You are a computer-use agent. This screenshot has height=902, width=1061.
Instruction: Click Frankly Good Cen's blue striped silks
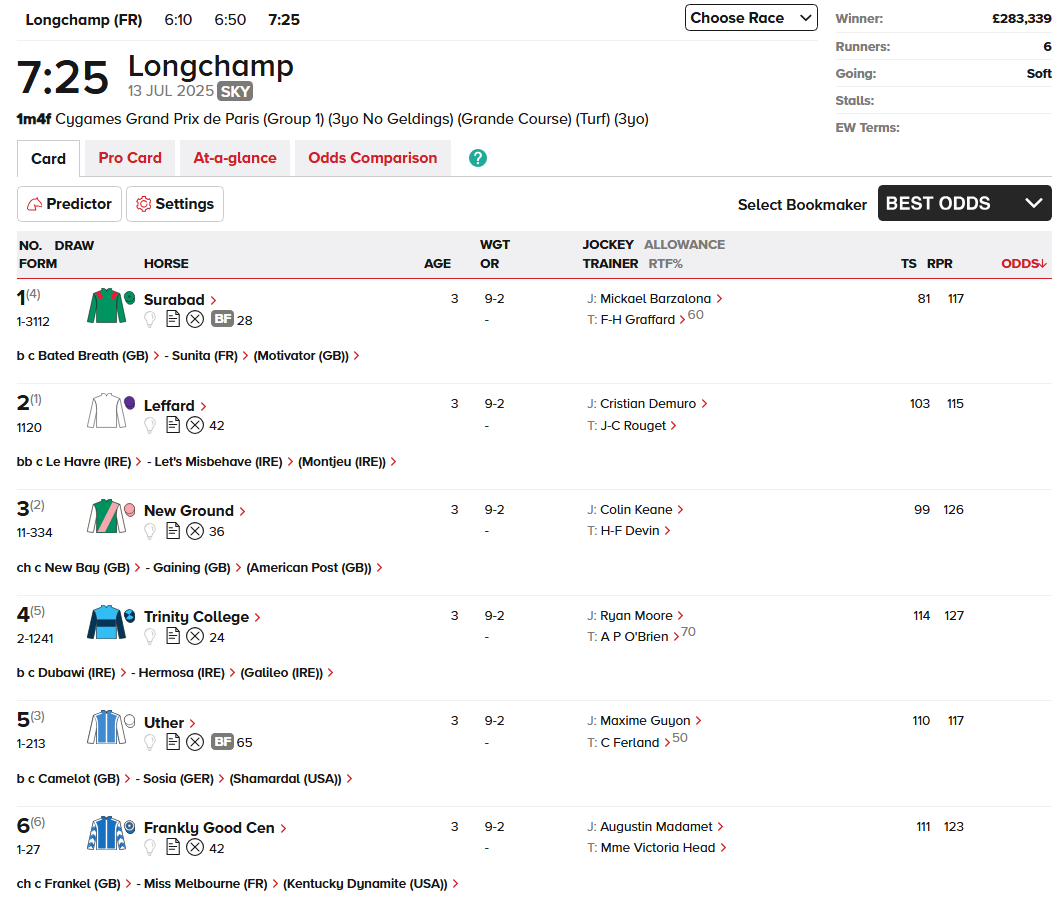click(107, 833)
